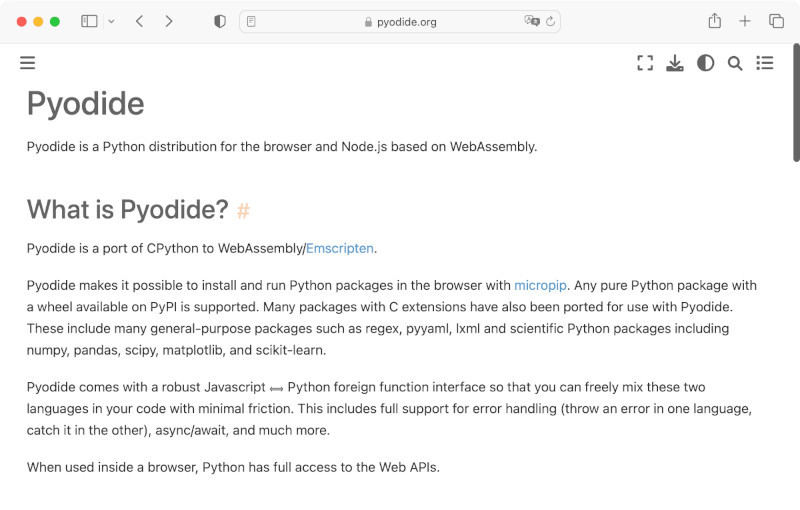Click the download source icon
The width and height of the screenshot is (800, 510).
click(675, 63)
